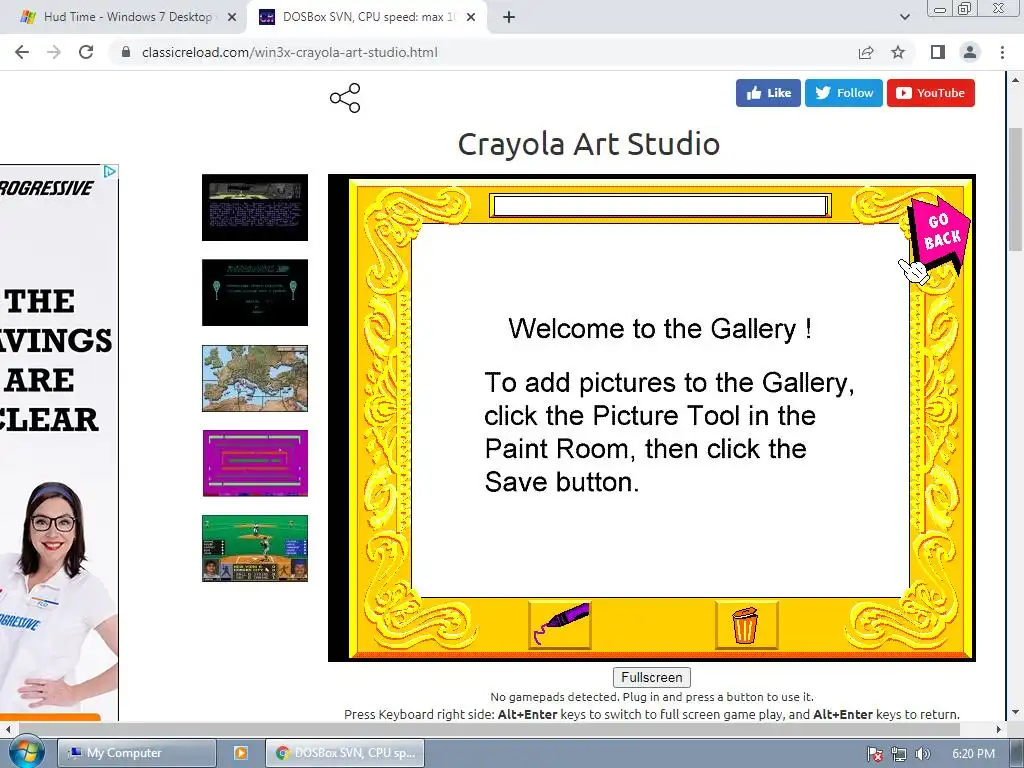Screen dimensions: 1024x768
Task: Open a new browser tab
Action: (x=509, y=18)
